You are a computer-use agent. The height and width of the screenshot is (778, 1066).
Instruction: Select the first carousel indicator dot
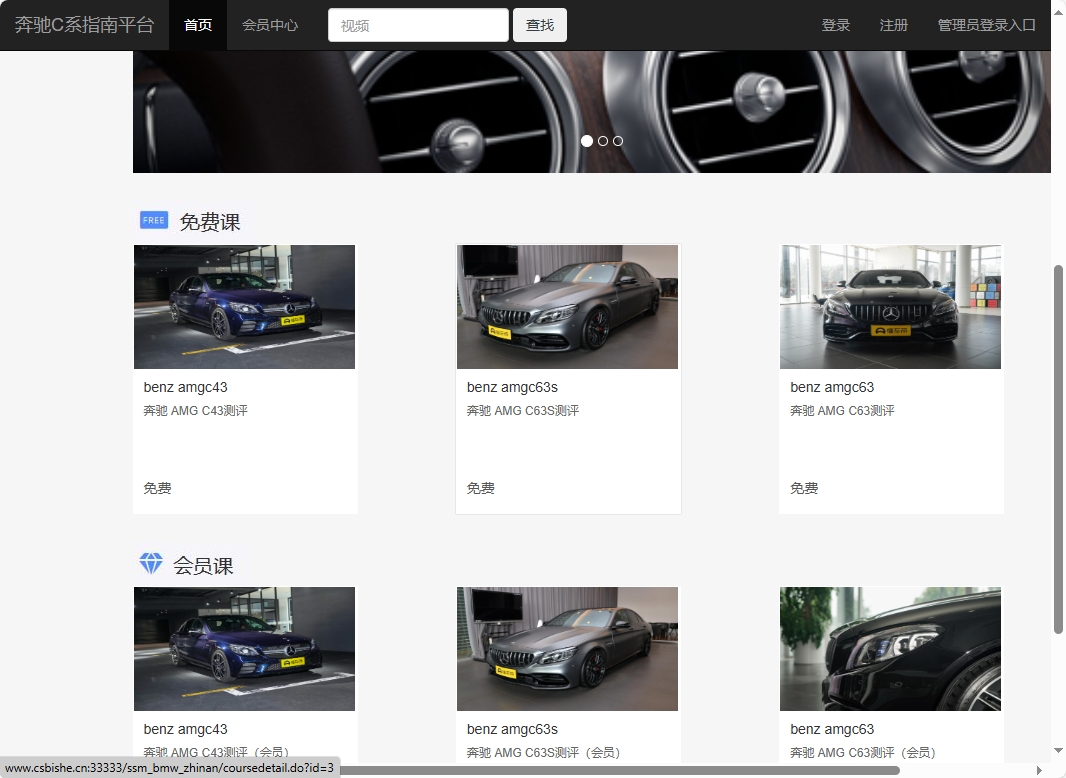coord(587,141)
